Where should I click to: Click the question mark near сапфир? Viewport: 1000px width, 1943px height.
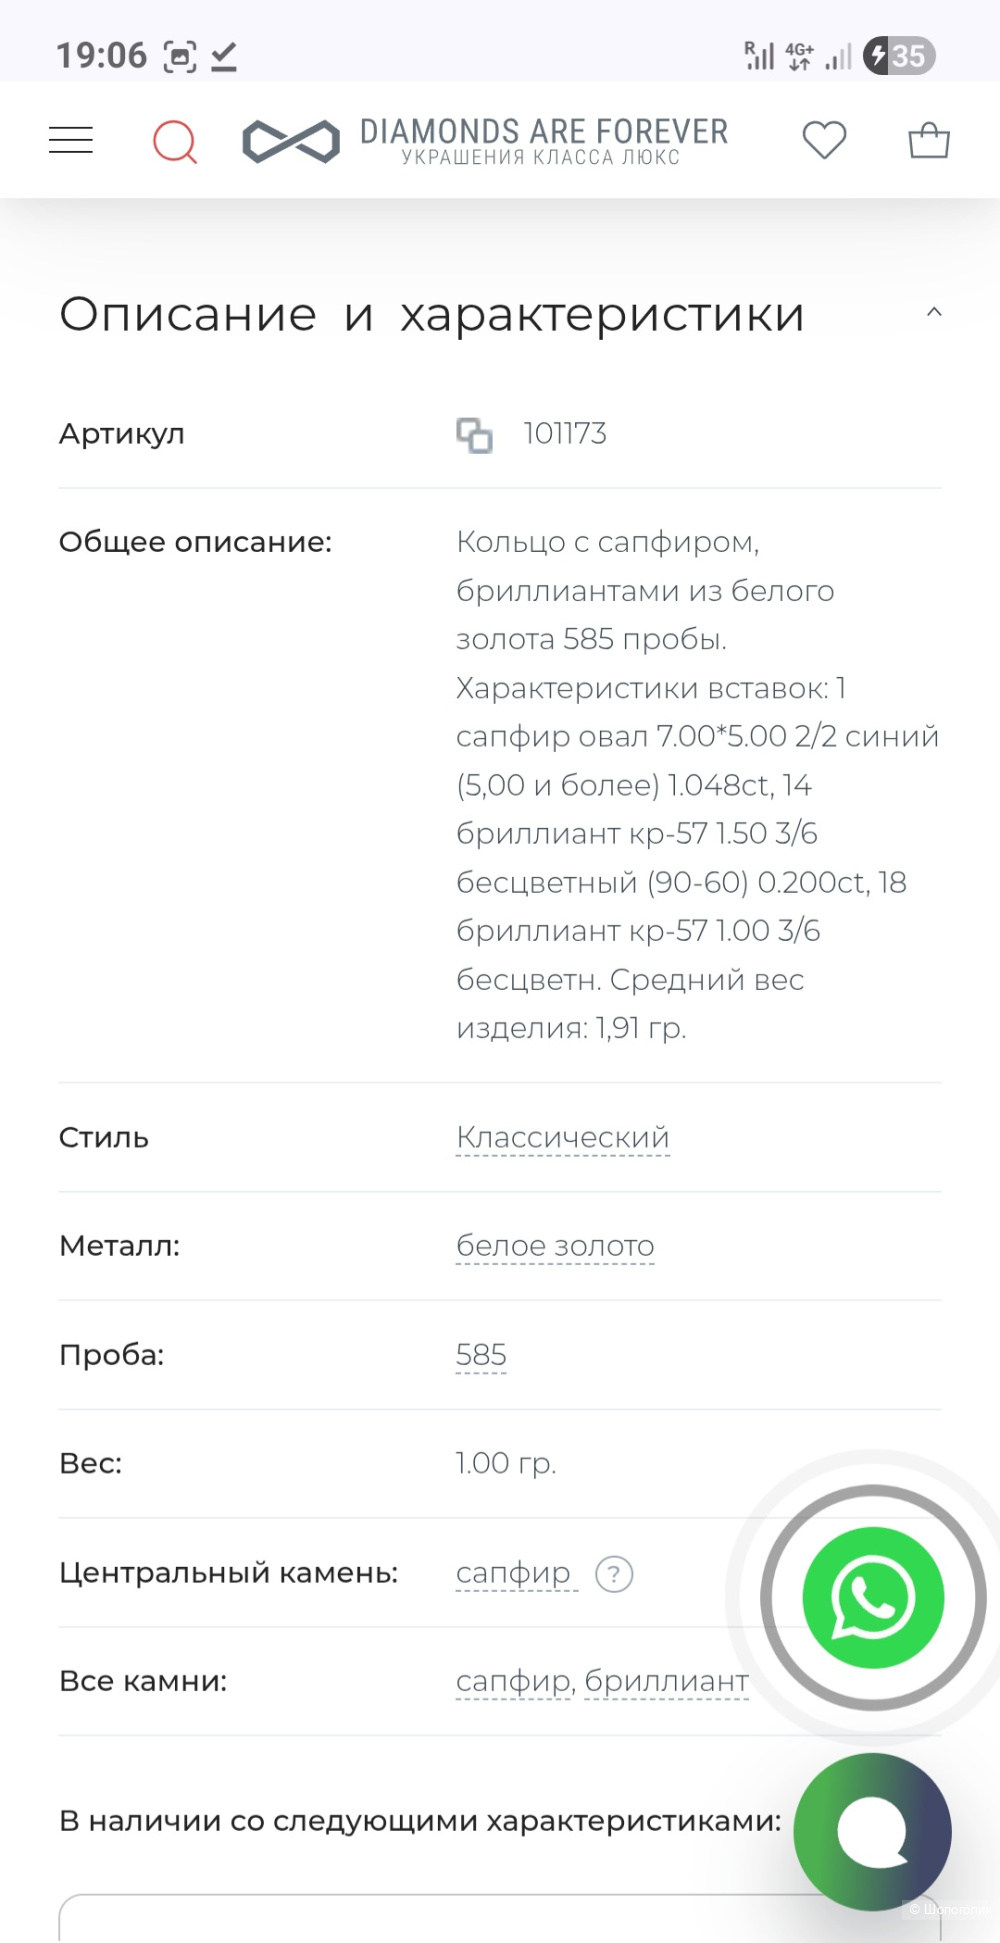(613, 1573)
